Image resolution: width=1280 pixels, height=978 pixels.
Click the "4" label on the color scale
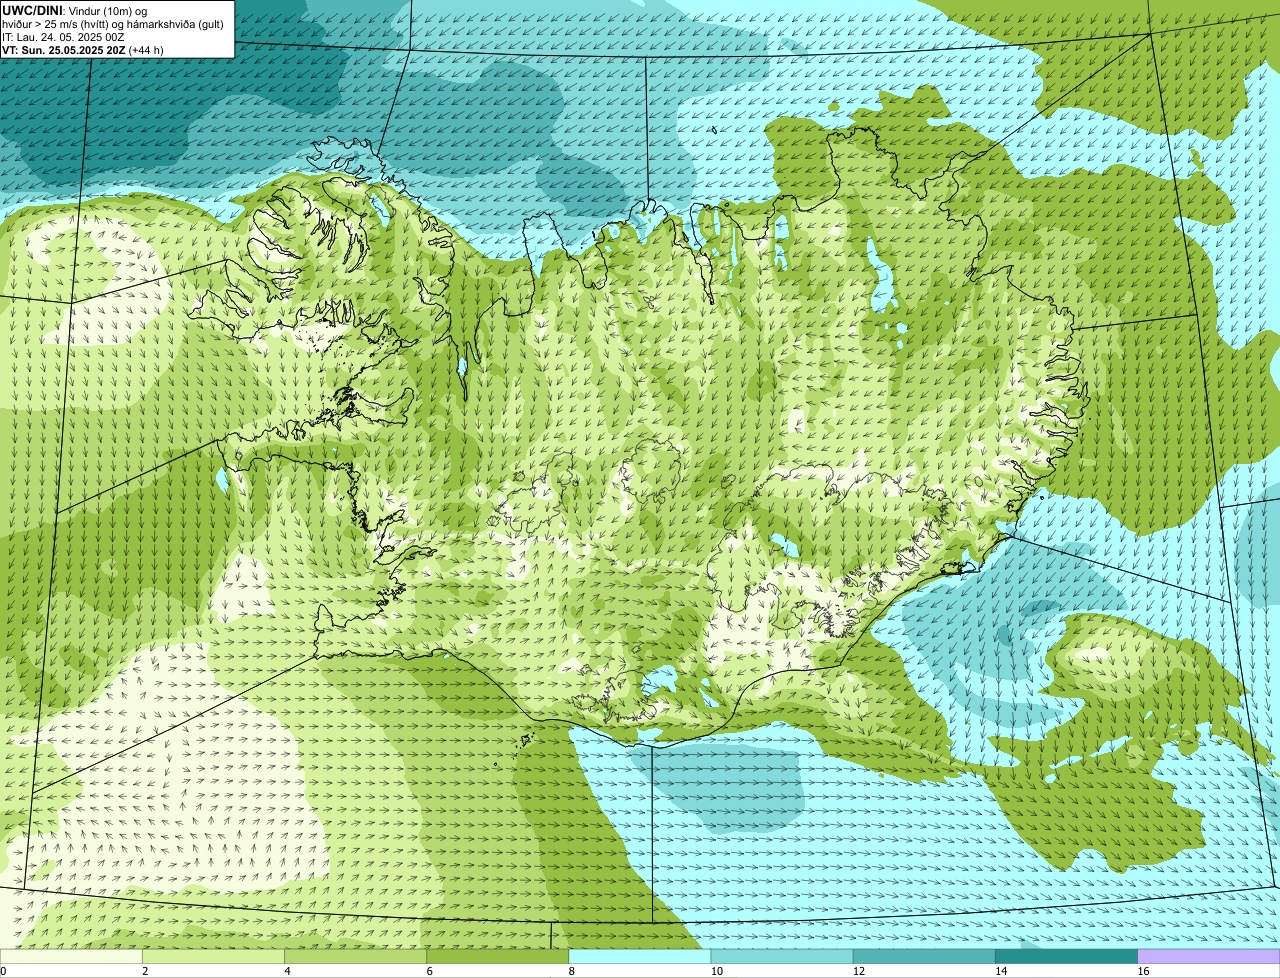pyautogui.click(x=287, y=971)
